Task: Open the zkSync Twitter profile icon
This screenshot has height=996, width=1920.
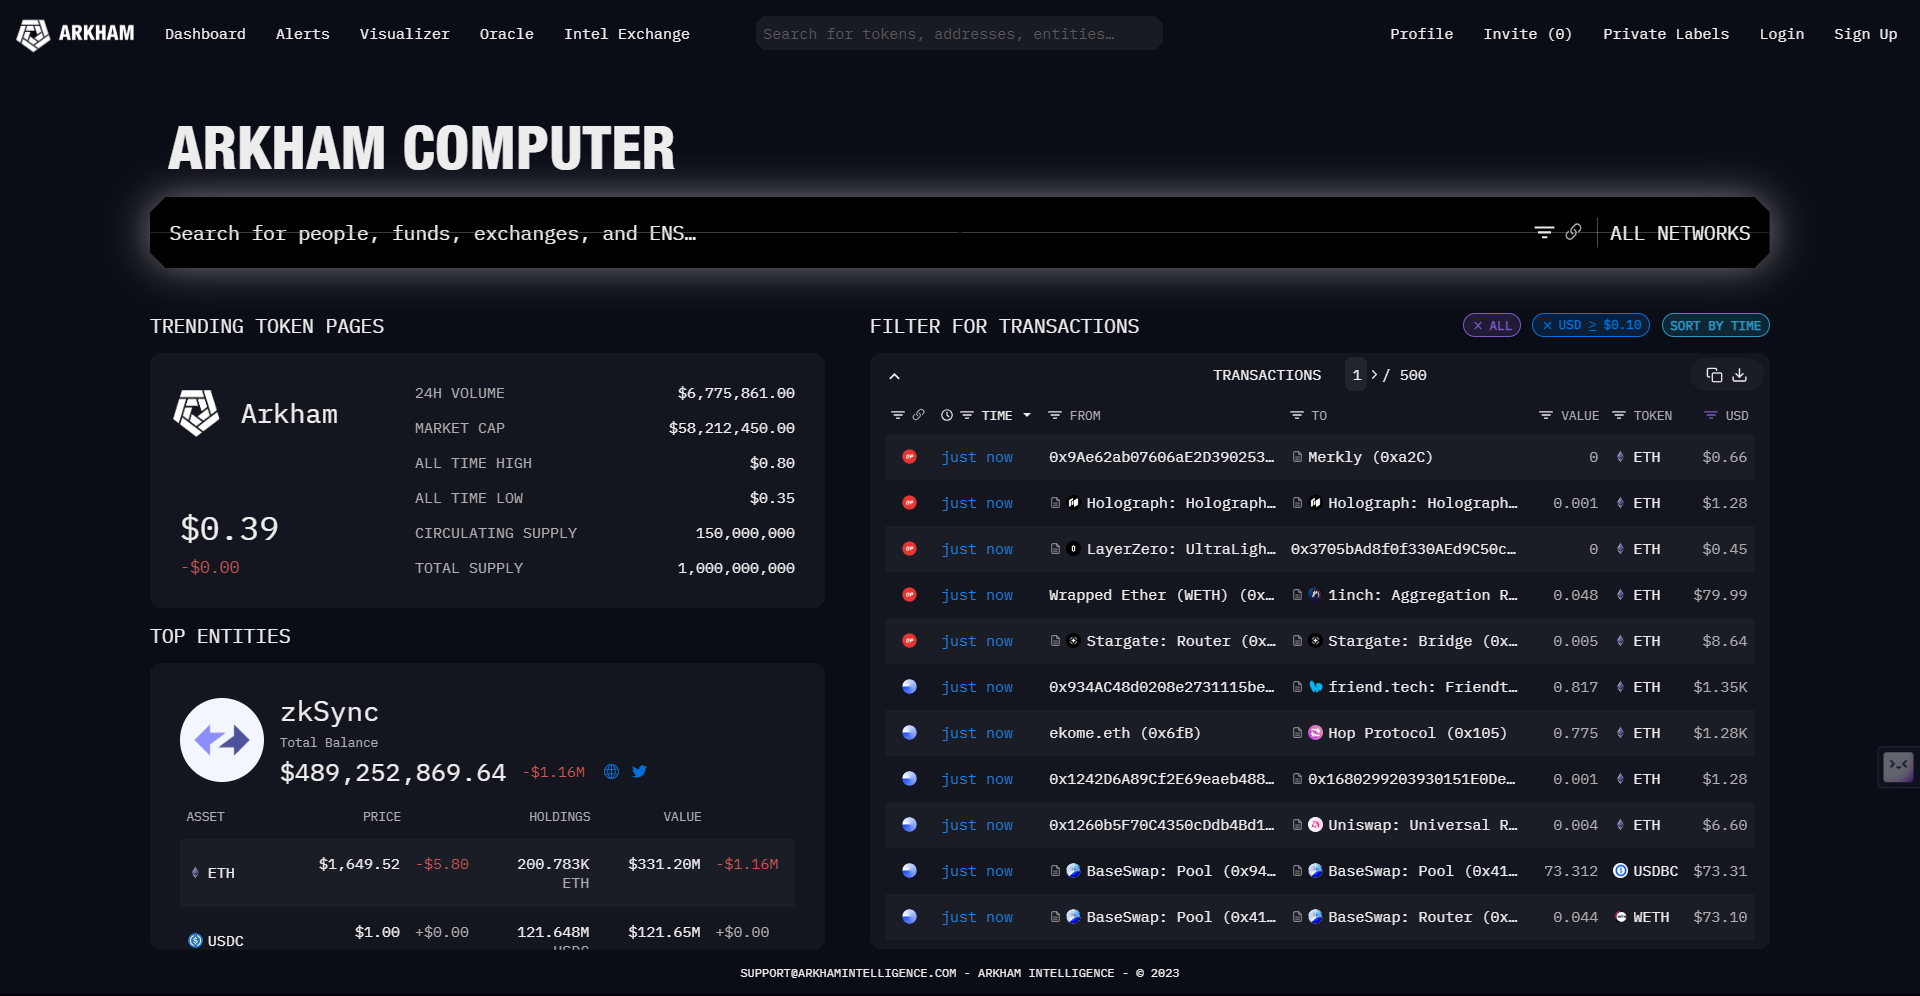Action: pyautogui.click(x=639, y=772)
